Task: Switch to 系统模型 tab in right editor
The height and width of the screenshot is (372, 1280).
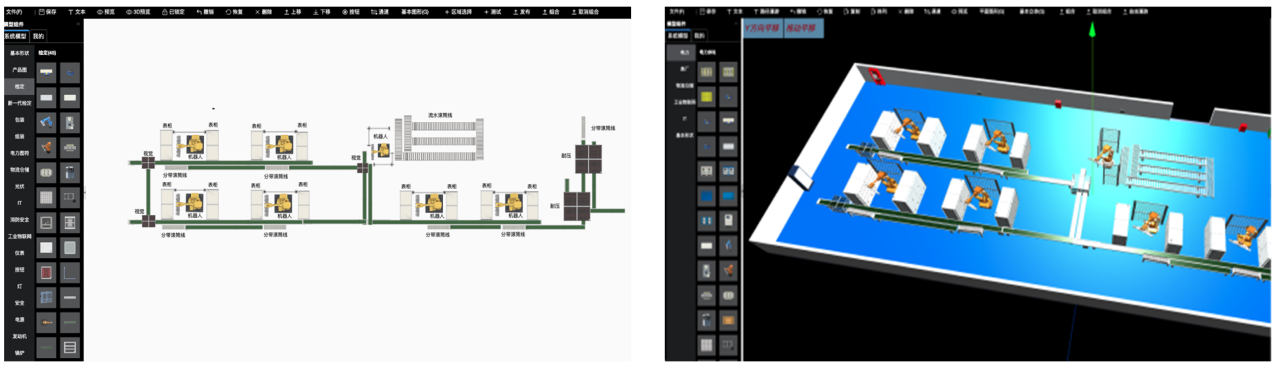Action: pos(679,36)
